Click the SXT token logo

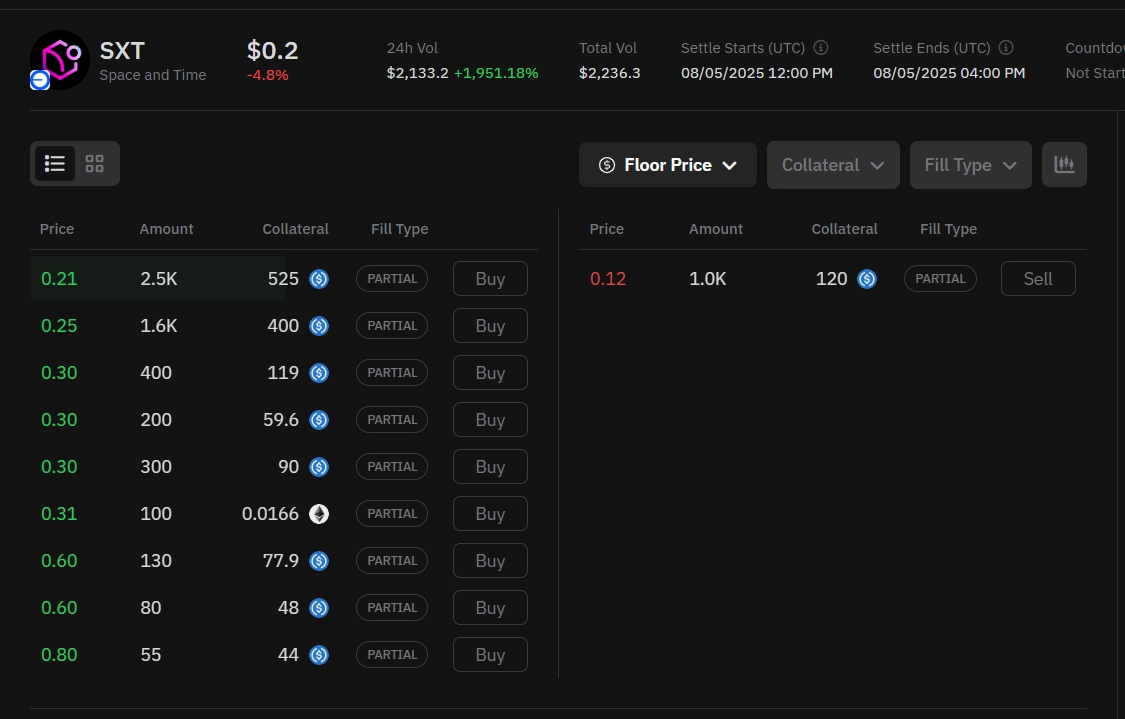tap(60, 60)
